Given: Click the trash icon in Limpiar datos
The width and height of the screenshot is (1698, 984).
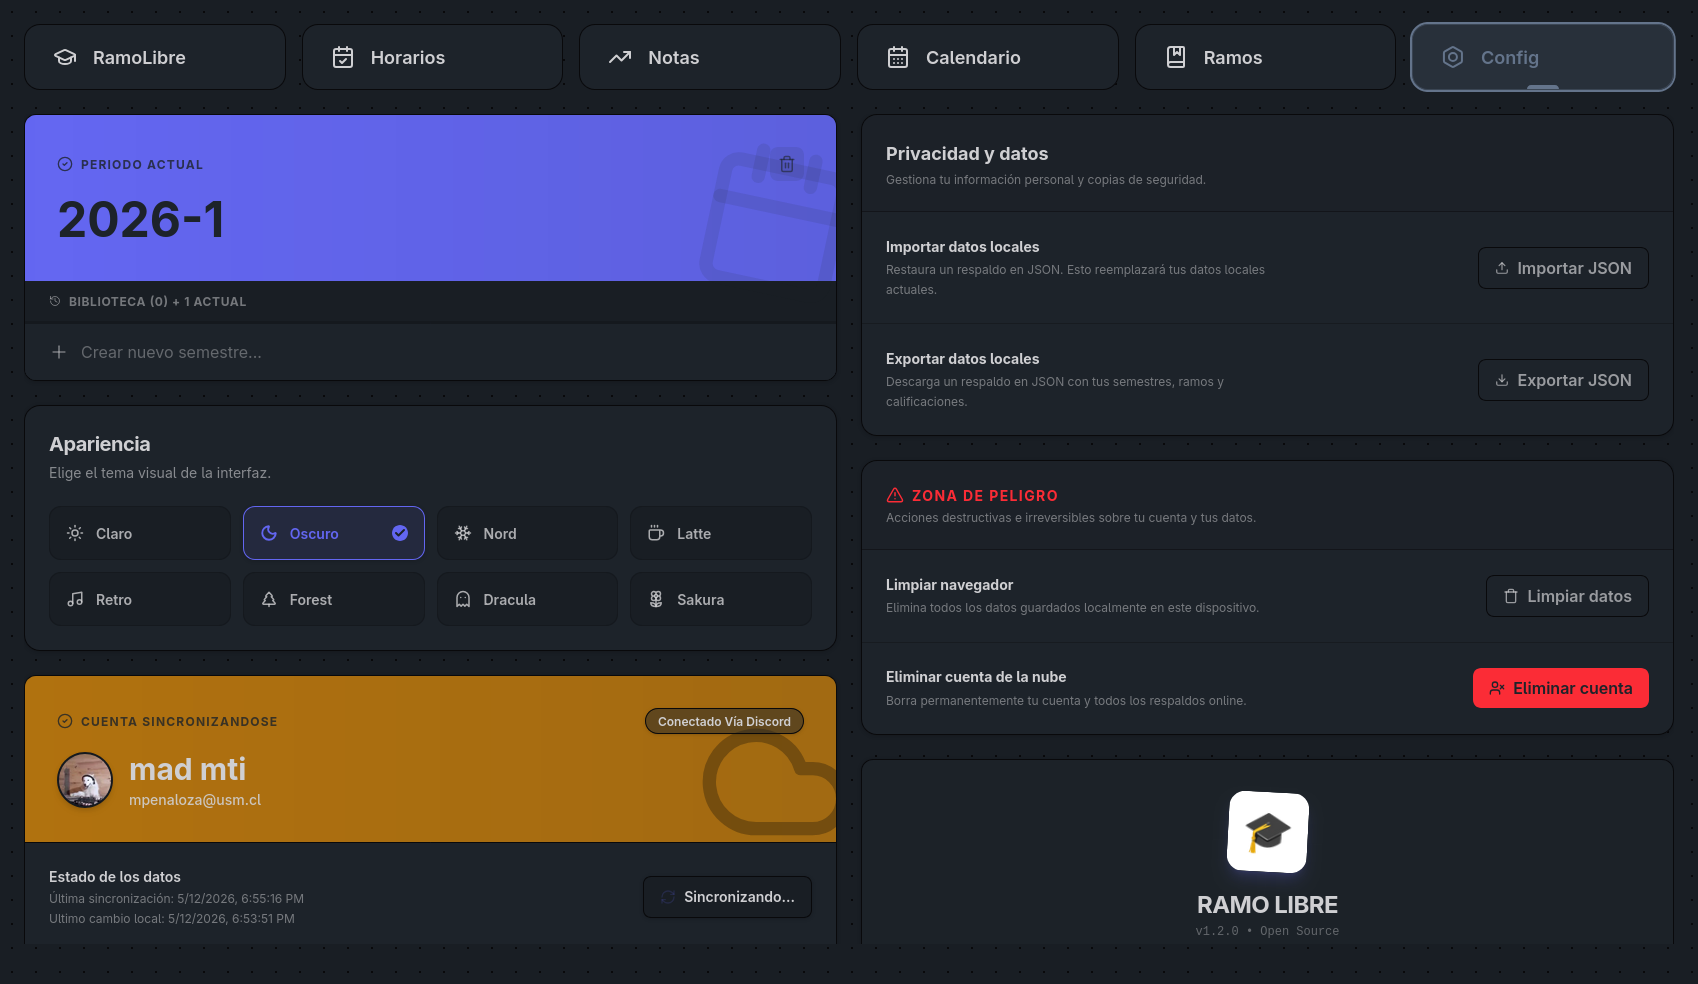Looking at the screenshot, I should click(1511, 596).
